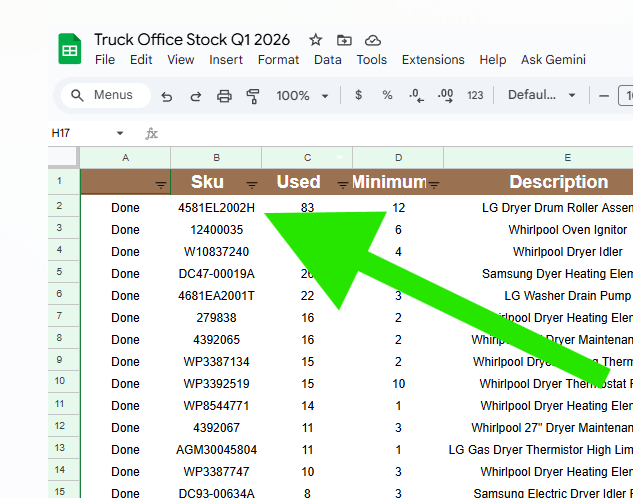The height and width of the screenshot is (498, 633).
Task: Expand the Default font dropdown
Action: 542,96
